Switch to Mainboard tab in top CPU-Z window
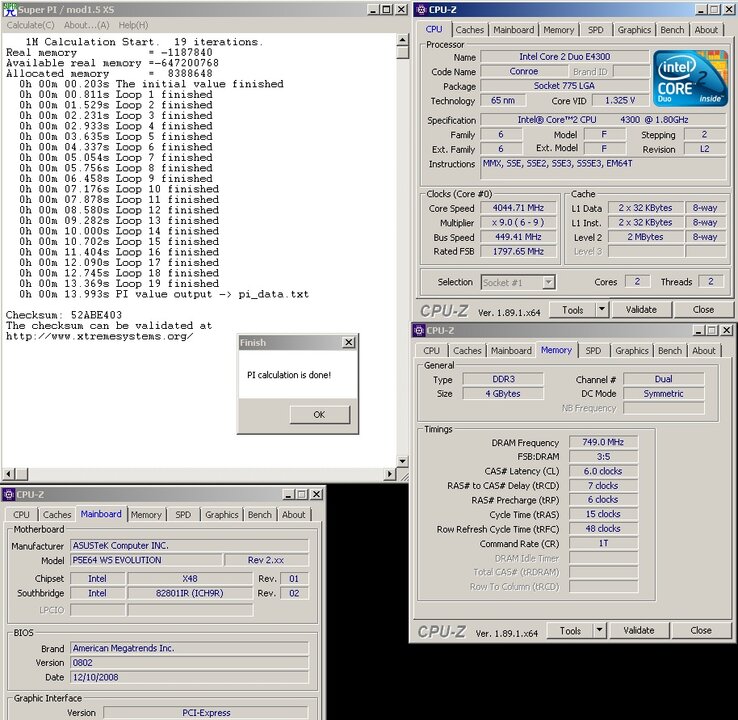 tap(513, 30)
